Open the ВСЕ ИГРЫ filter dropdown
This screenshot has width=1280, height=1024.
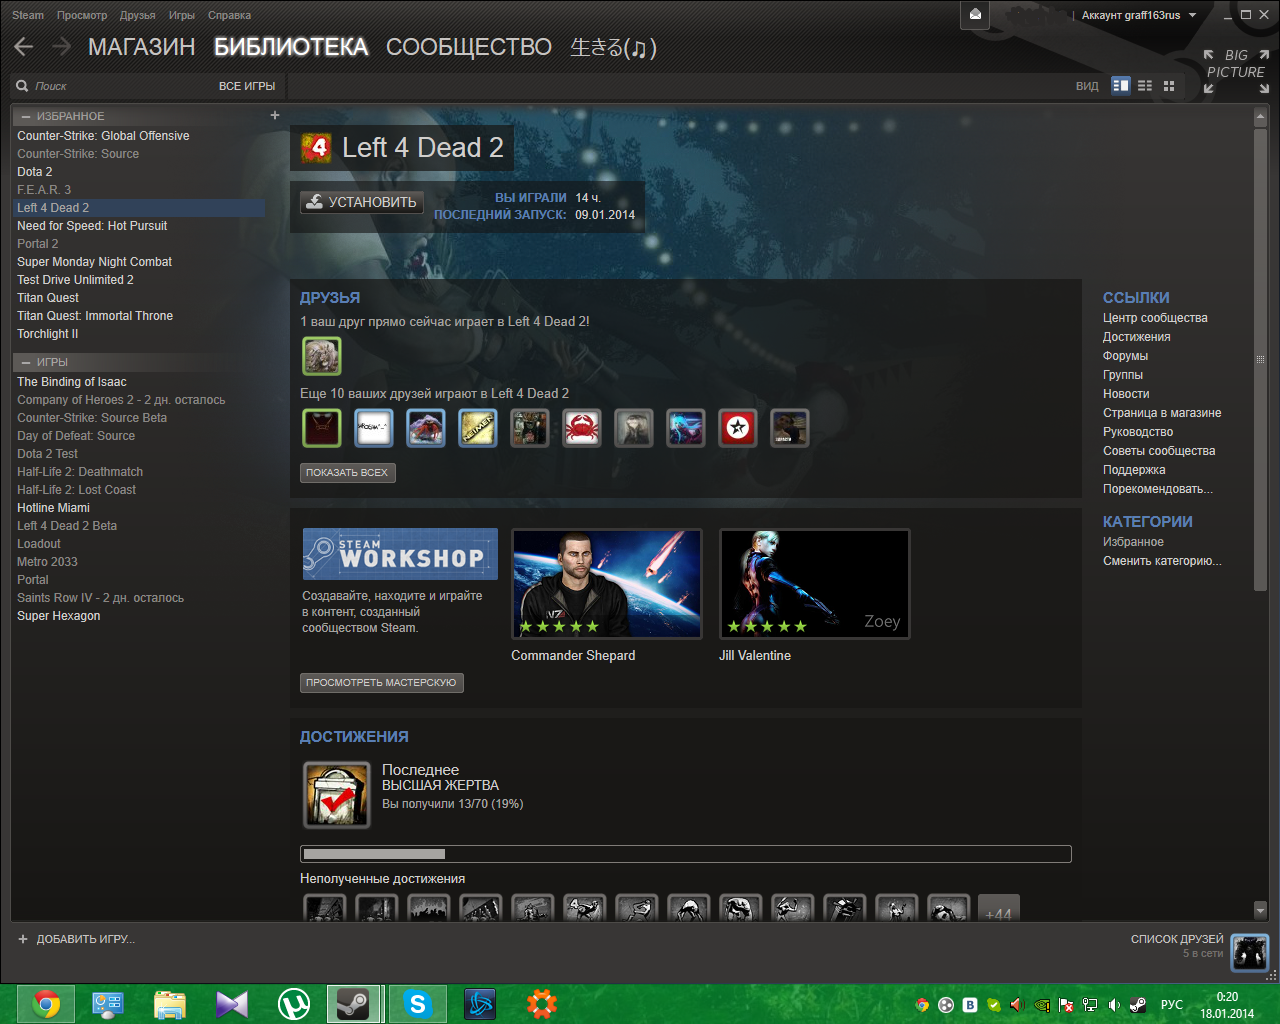coord(247,86)
